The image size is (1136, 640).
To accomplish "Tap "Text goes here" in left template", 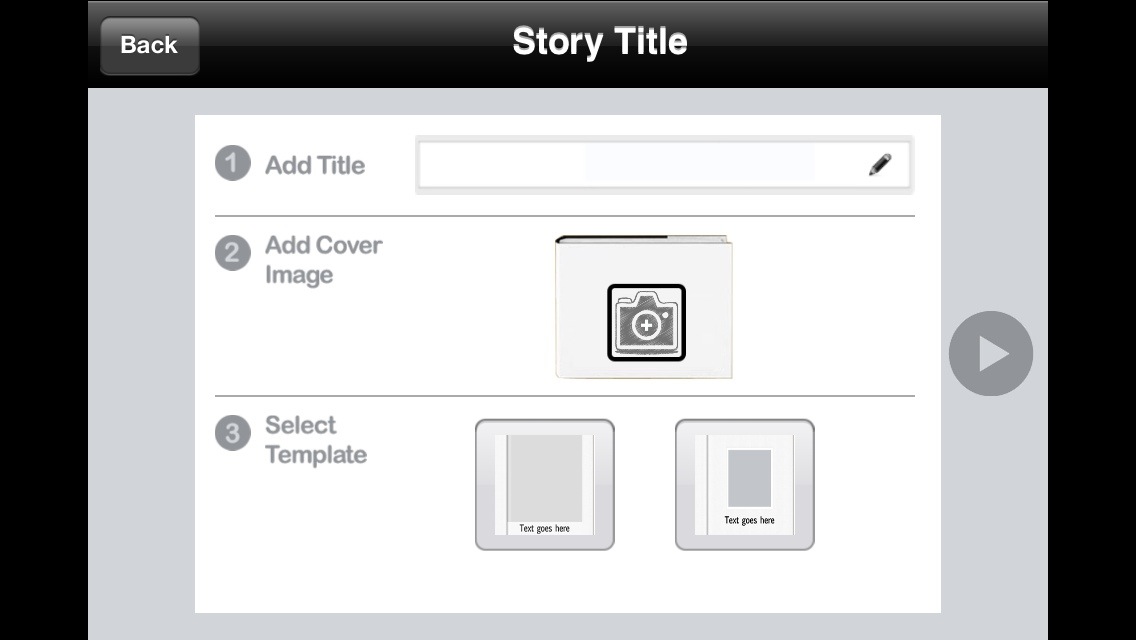I will click(x=545, y=528).
